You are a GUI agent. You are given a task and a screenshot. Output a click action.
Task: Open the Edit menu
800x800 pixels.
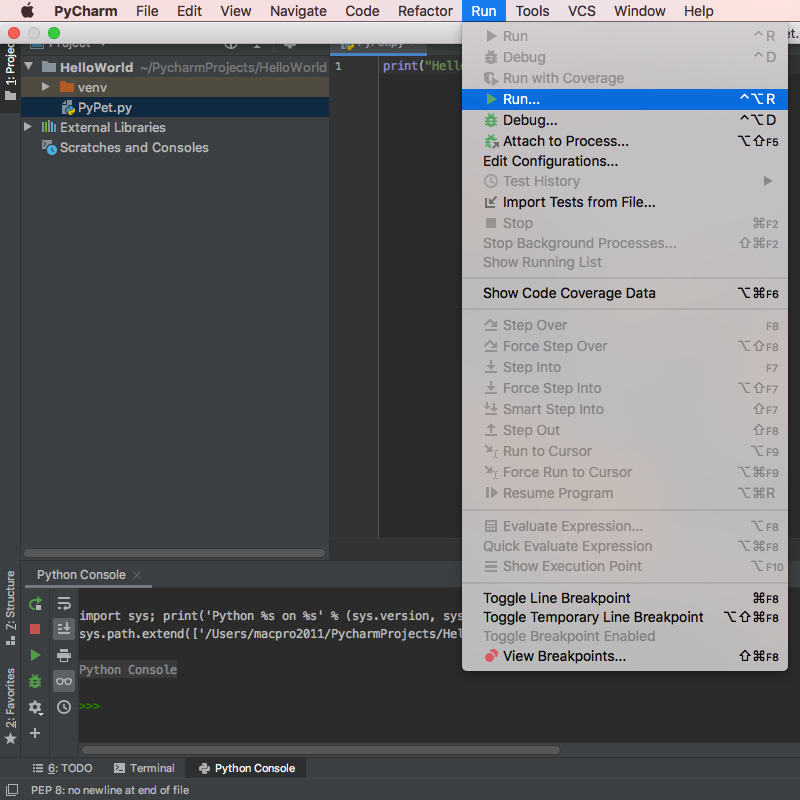189,11
